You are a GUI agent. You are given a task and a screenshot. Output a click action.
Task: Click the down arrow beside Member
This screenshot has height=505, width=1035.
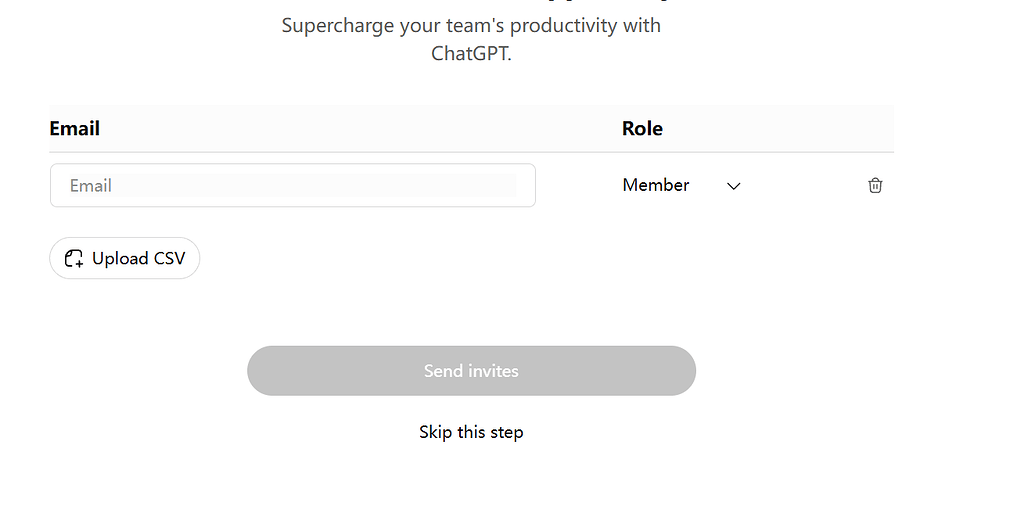733,186
